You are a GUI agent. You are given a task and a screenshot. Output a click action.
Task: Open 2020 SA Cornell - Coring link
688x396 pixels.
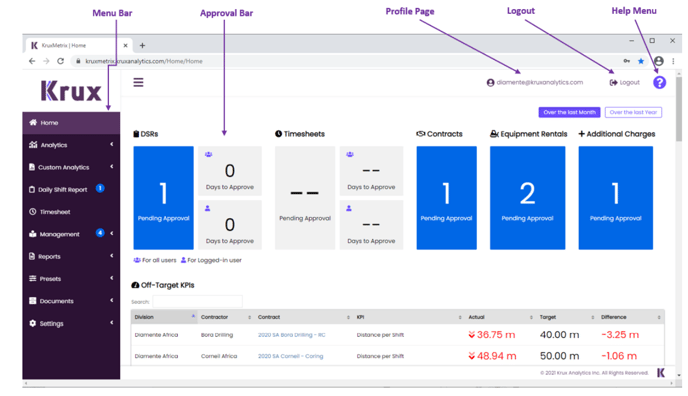[290, 356]
